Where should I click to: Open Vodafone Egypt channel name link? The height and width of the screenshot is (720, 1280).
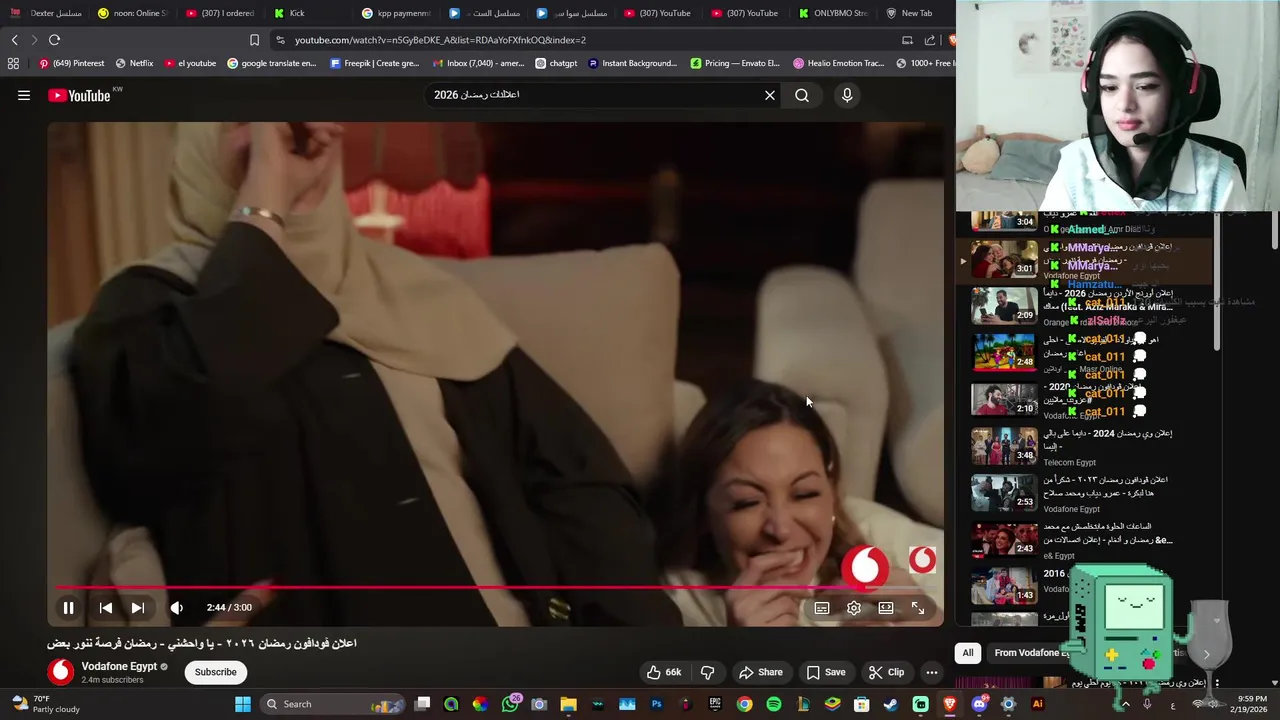(x=119, y=666)
